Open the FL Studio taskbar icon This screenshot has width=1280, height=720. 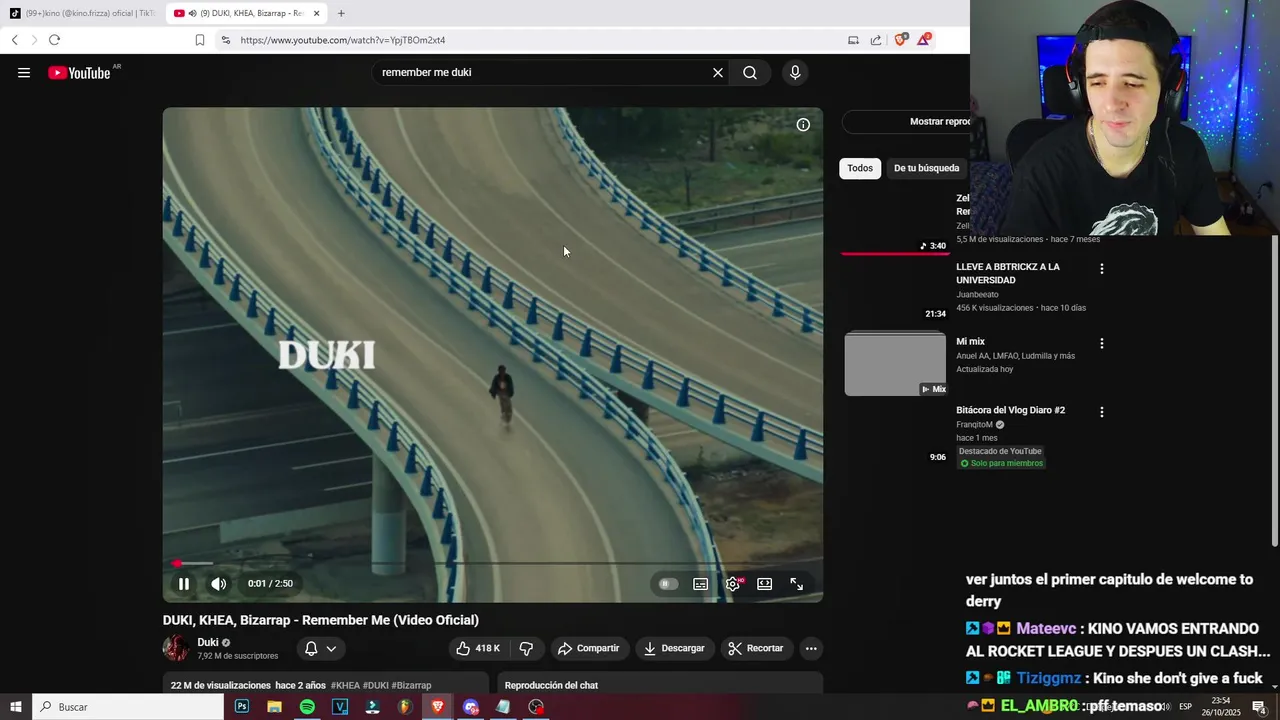tap(405, 707)
